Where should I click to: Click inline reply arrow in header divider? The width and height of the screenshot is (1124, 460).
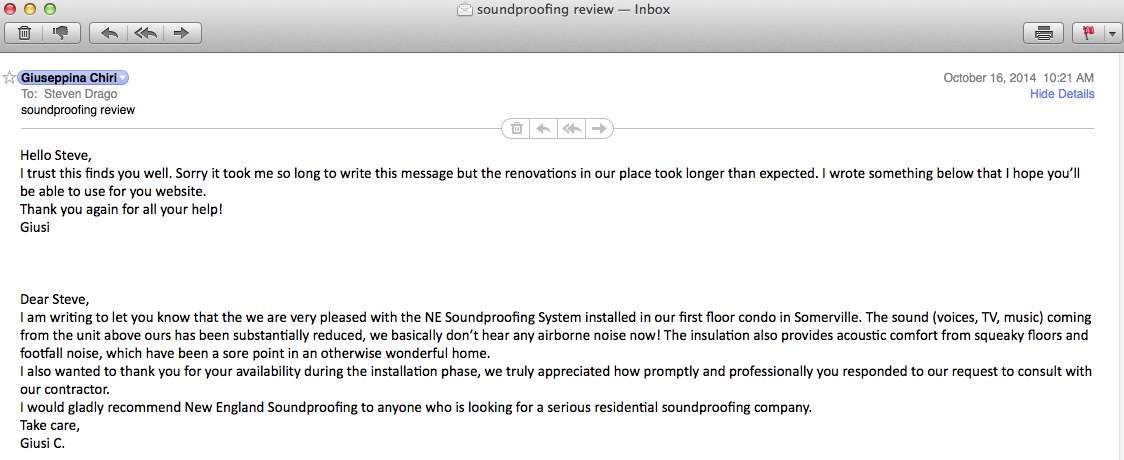(543, 128)
